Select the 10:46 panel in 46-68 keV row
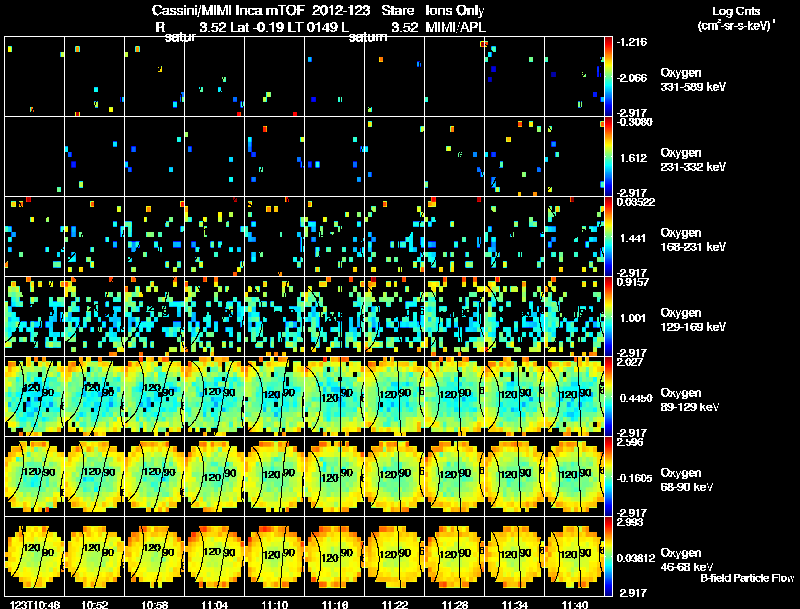 coord(35,556)
